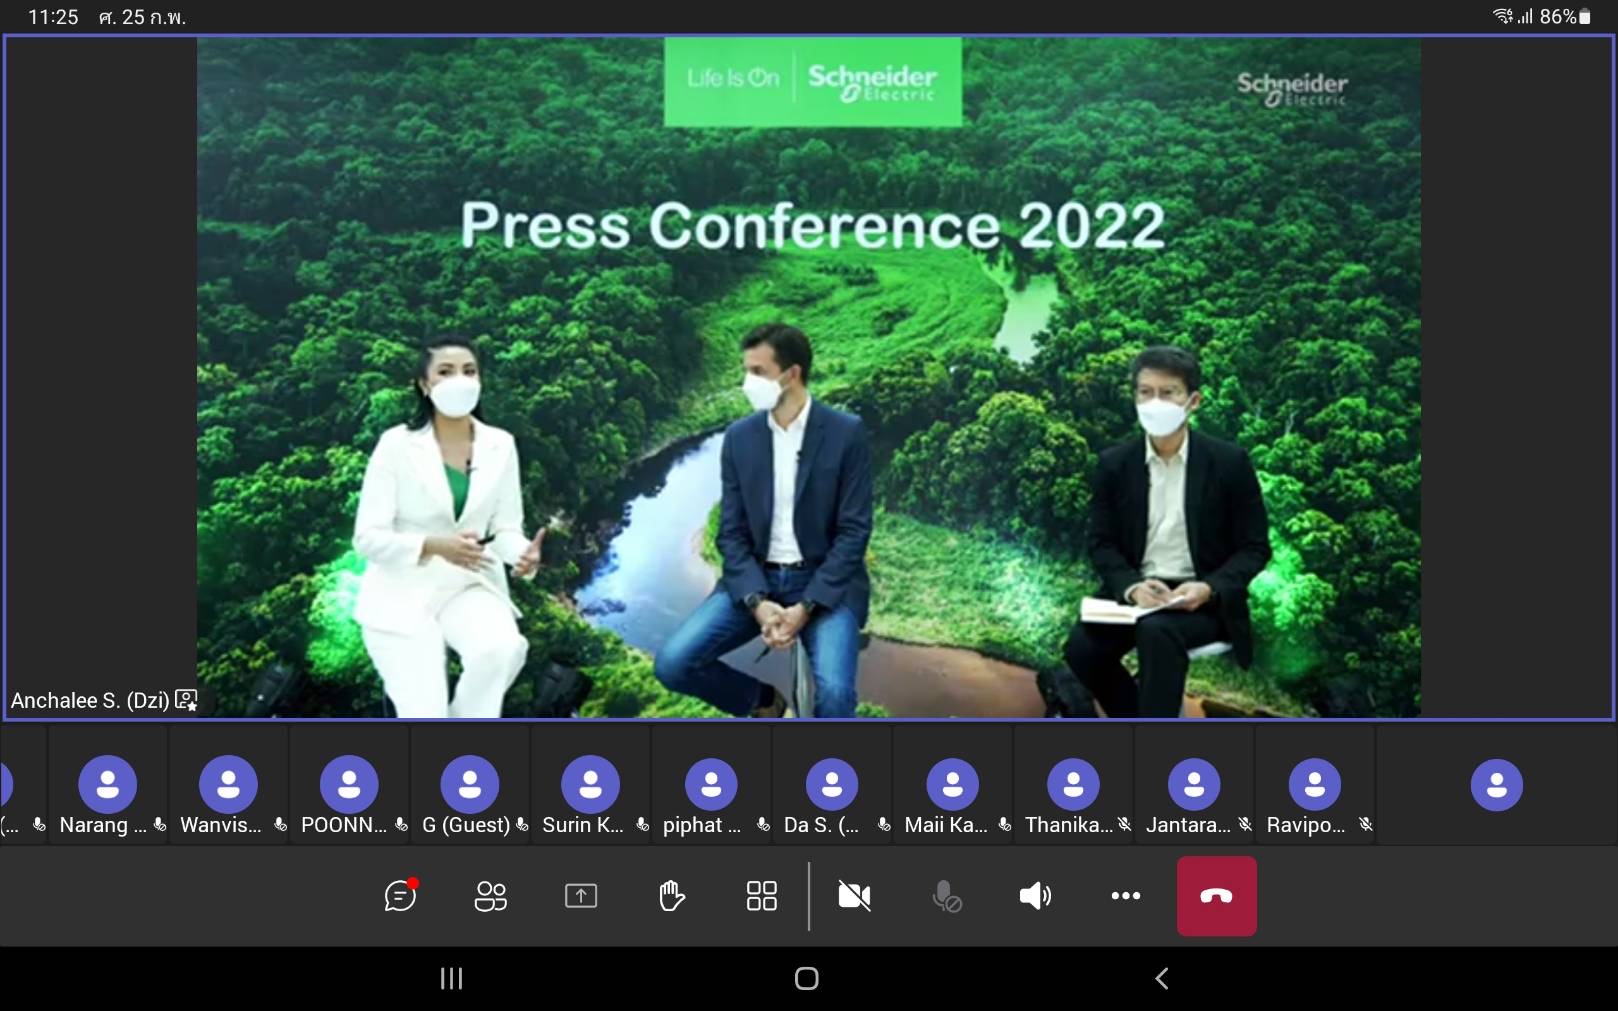This screenshot has width=1618, height=1011.
Task: Tap the disabled microphone icon
Action: (x=946, y=896)
